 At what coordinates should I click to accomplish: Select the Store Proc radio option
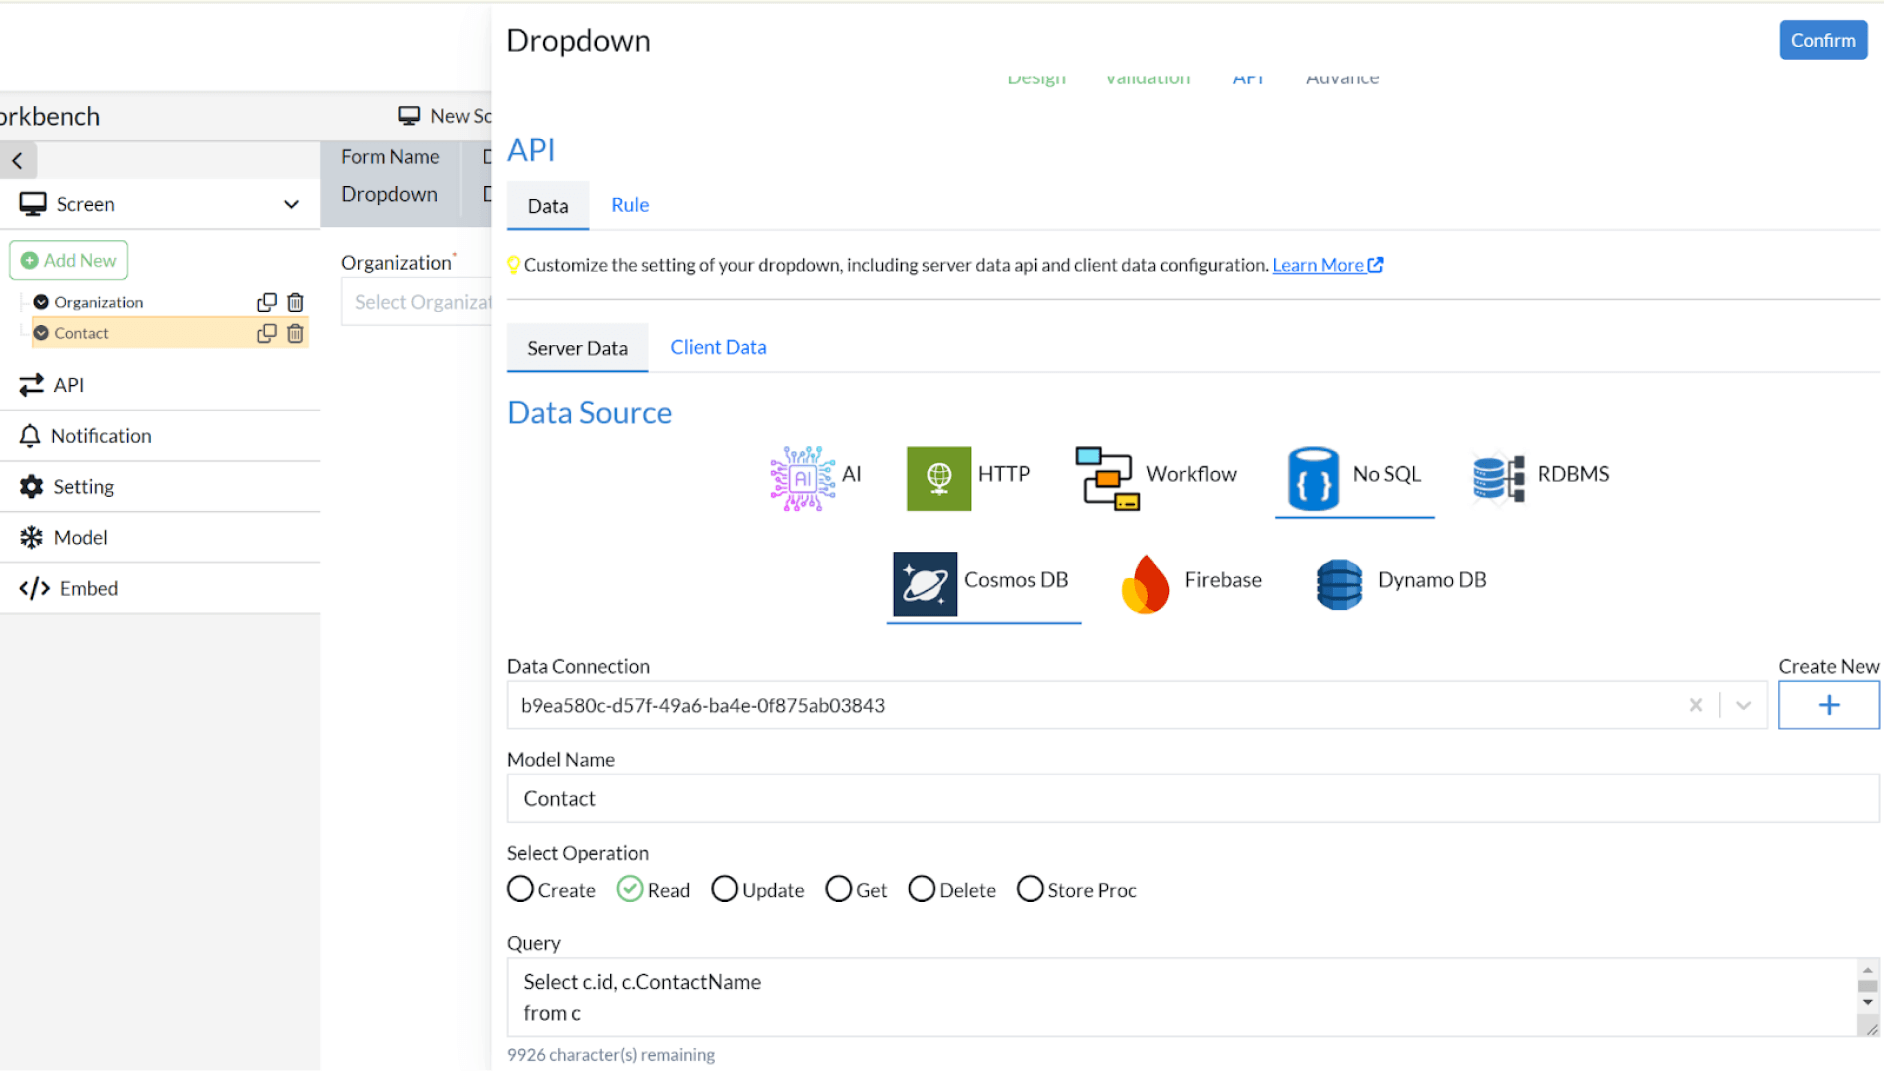[x=1029, y=889]
